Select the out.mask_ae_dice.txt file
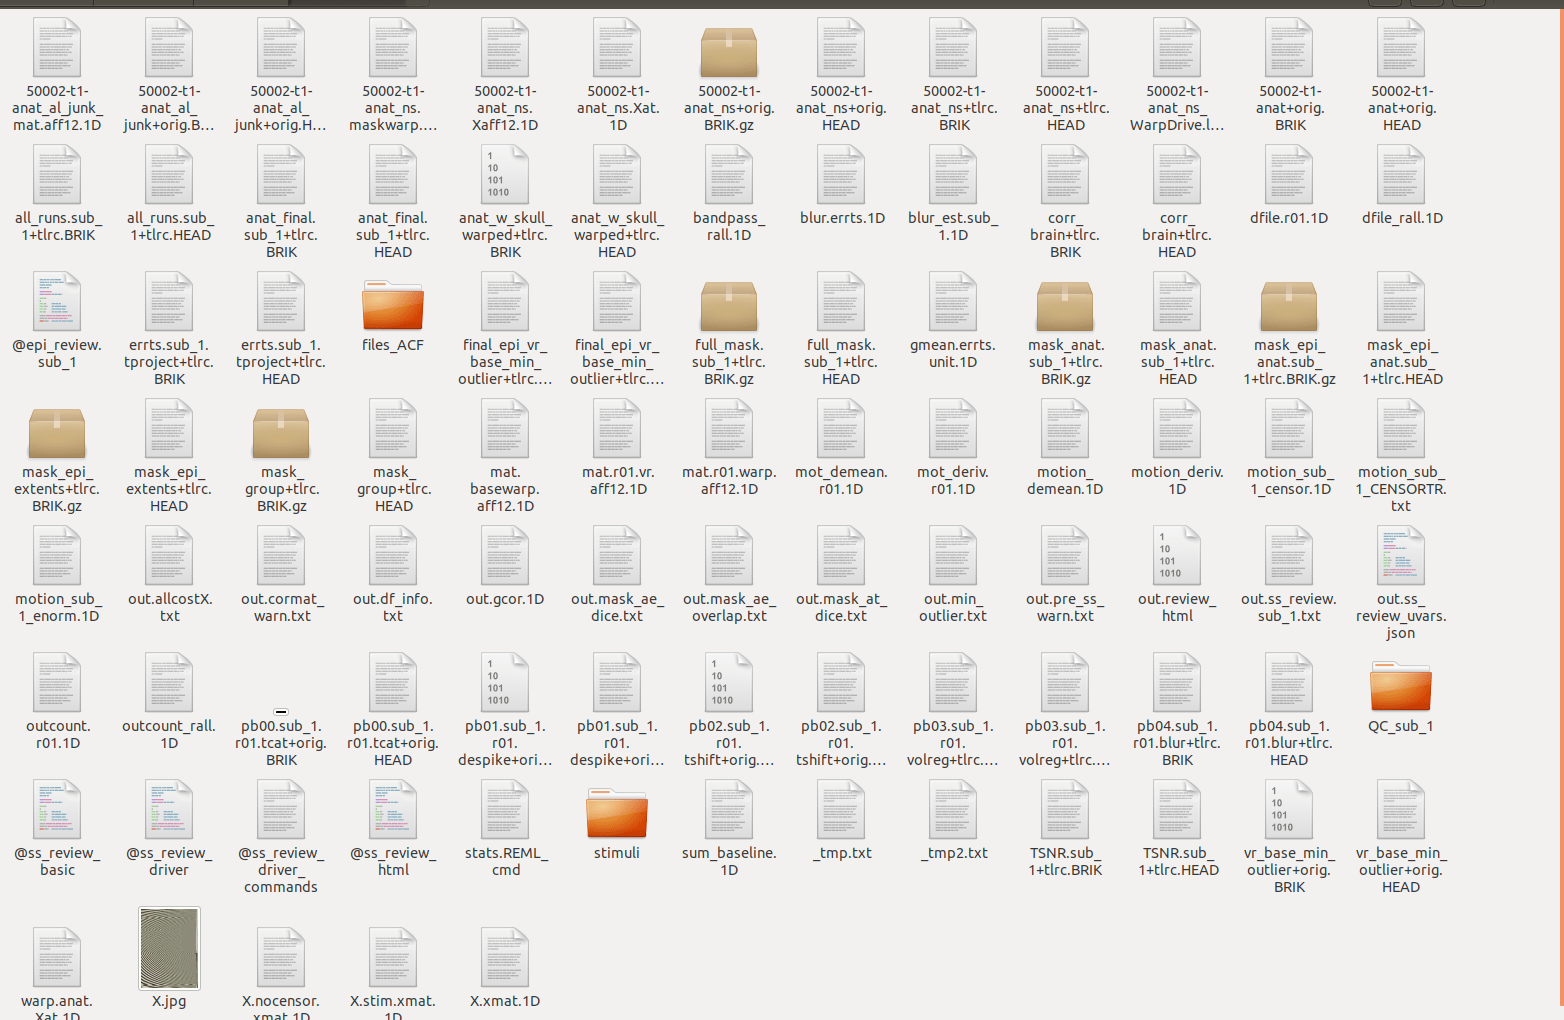This screenshot has width=1564, height=1020. [x=617, y=555]
